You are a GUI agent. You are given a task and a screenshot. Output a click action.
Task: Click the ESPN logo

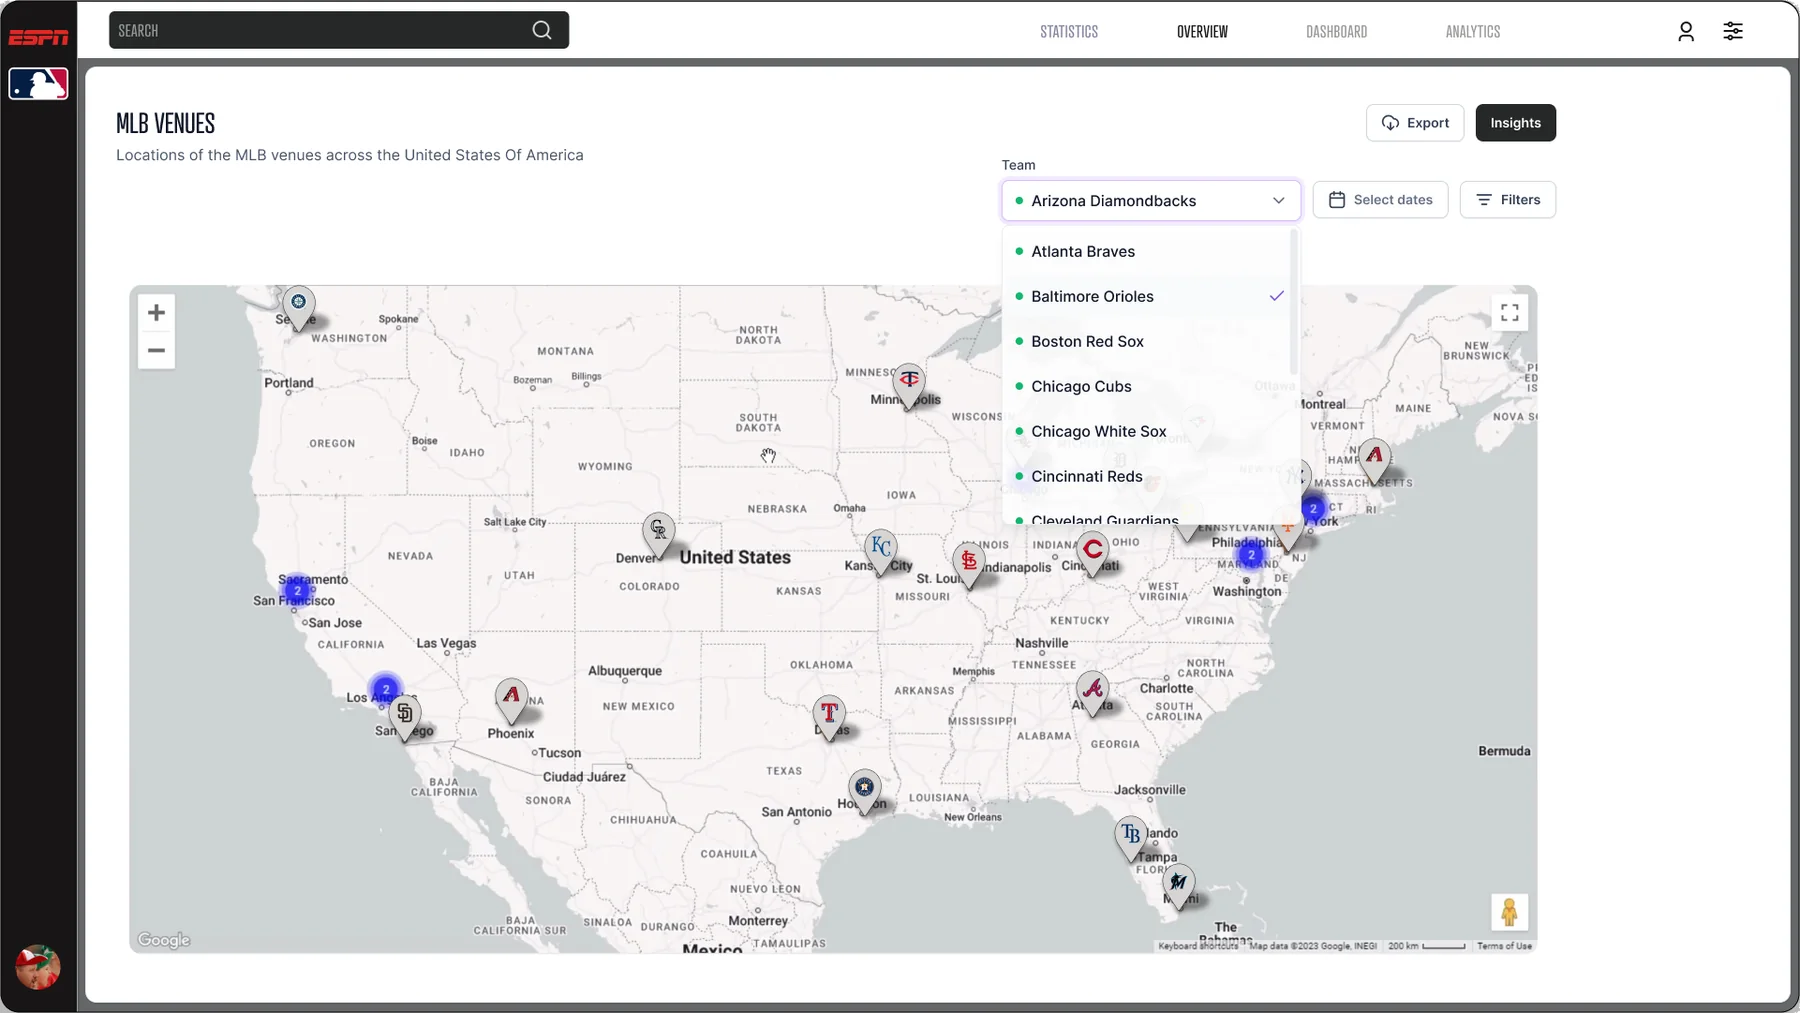click(x=39, y=37)
